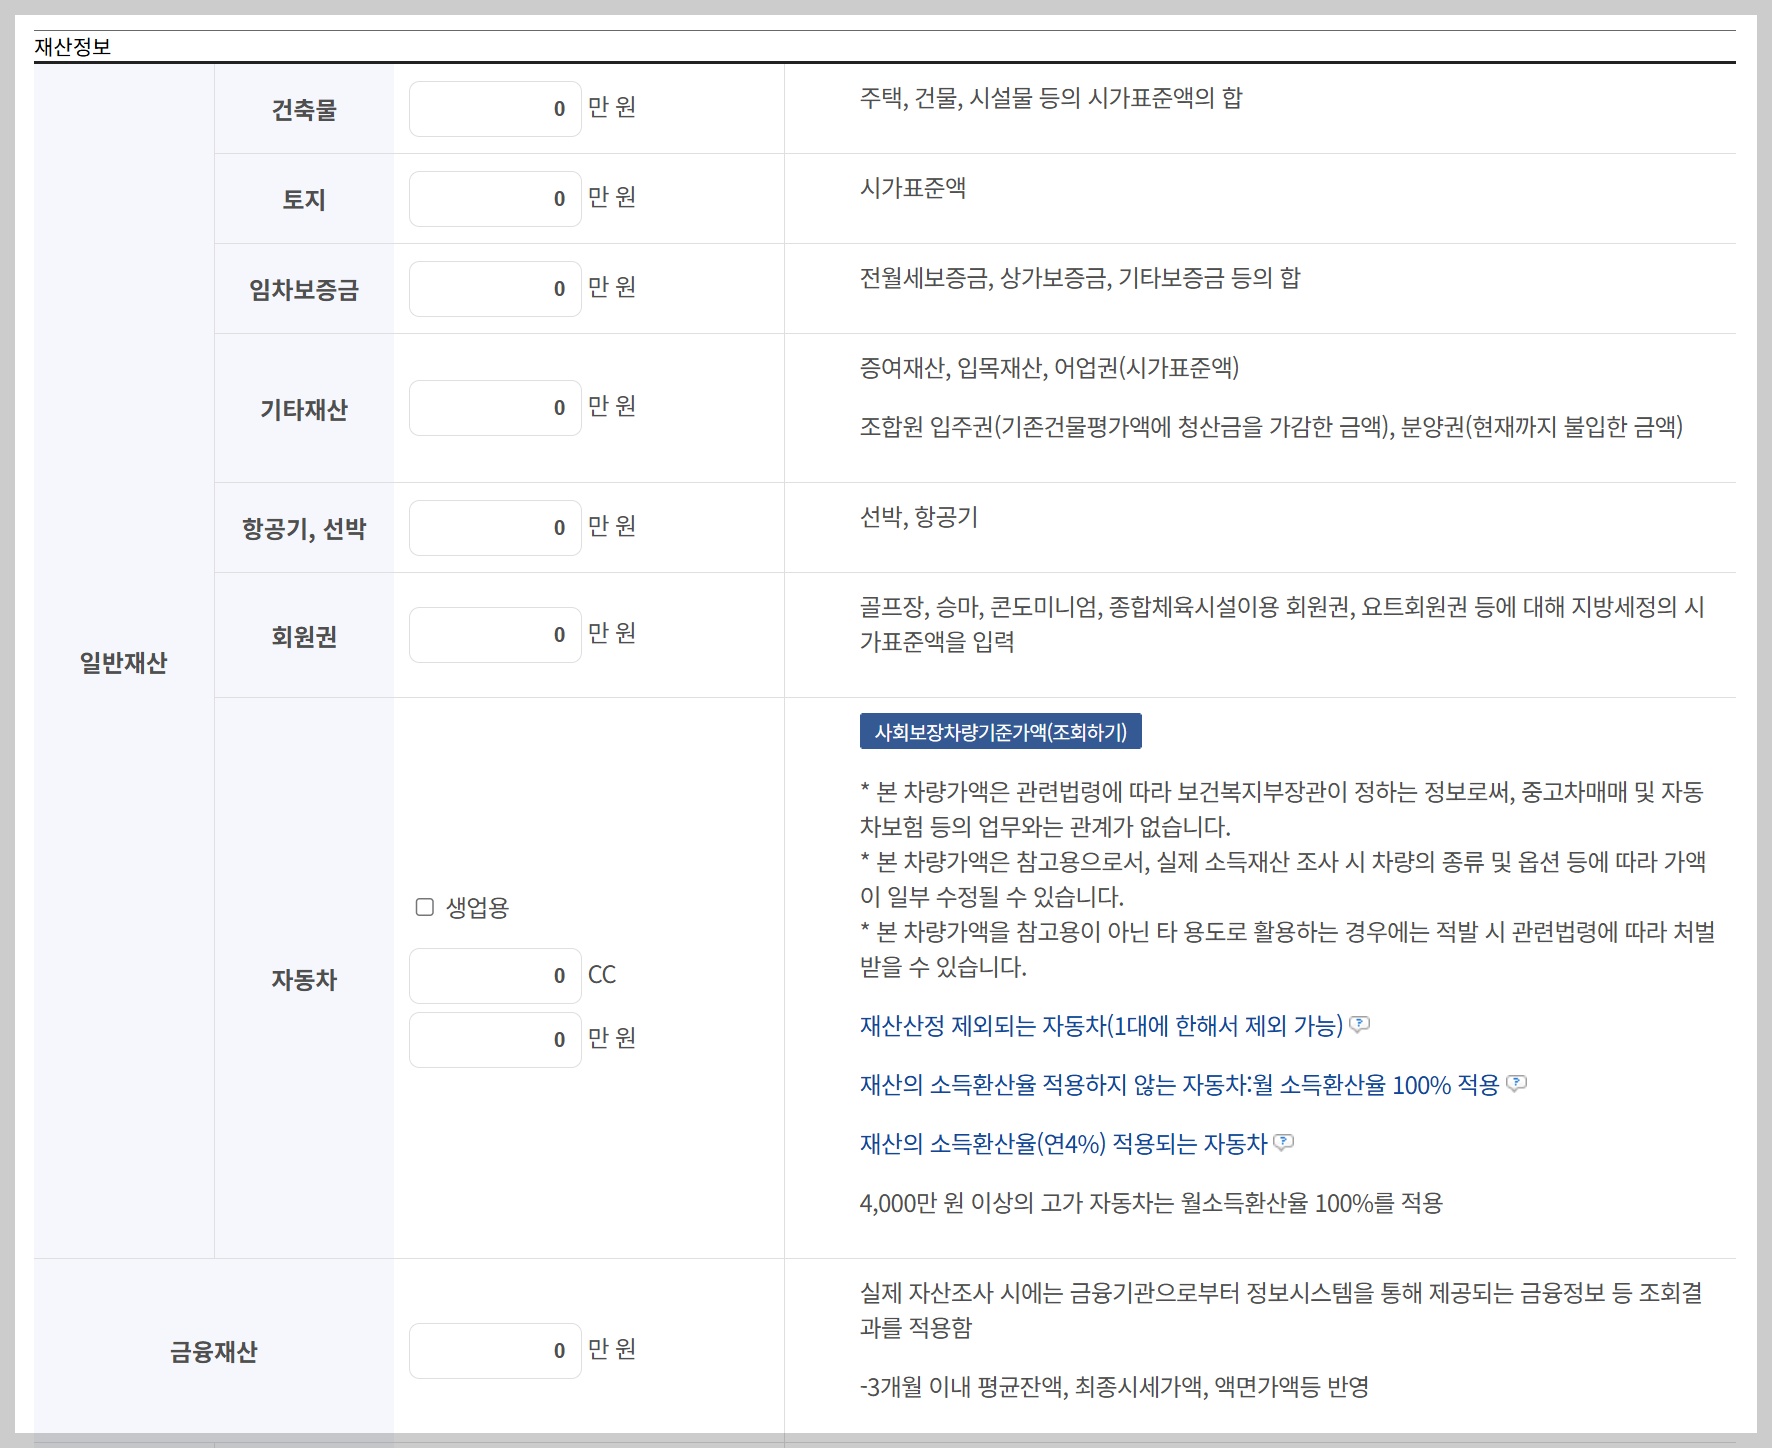Click the 자동차 만 원 value input

(x=495, y=1040)
